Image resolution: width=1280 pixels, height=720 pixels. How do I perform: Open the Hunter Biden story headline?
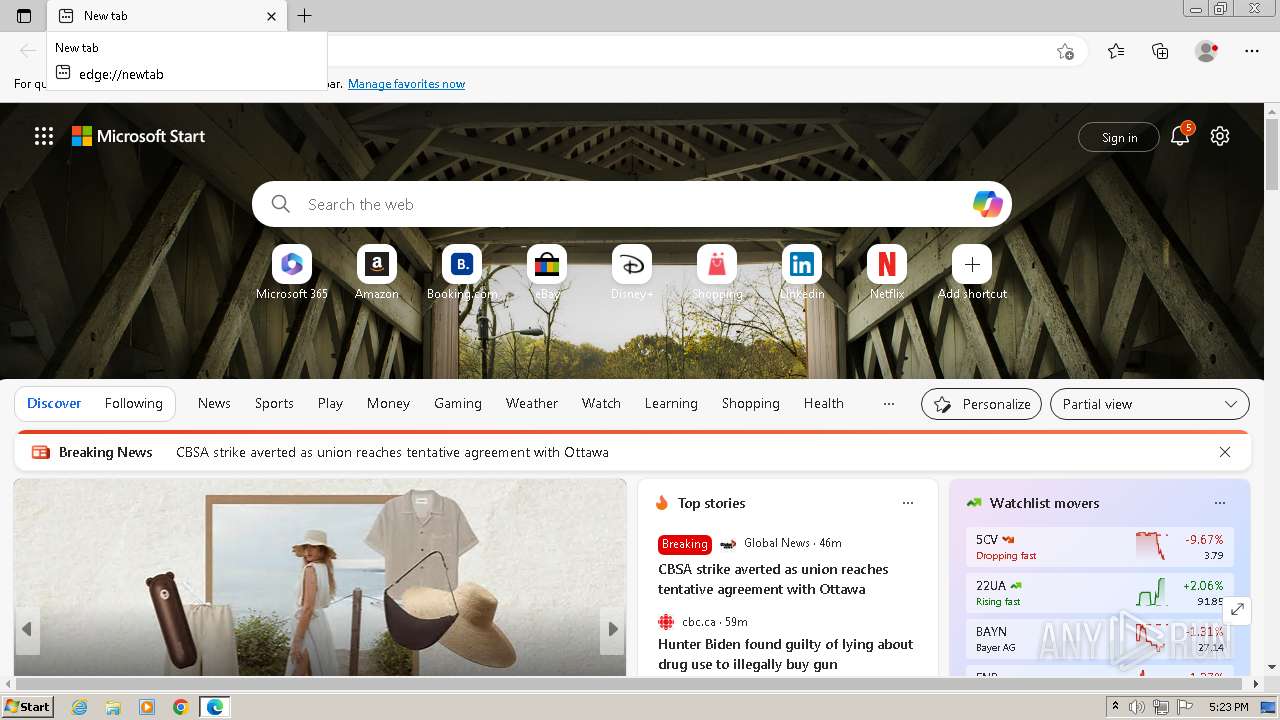point(786,654)
